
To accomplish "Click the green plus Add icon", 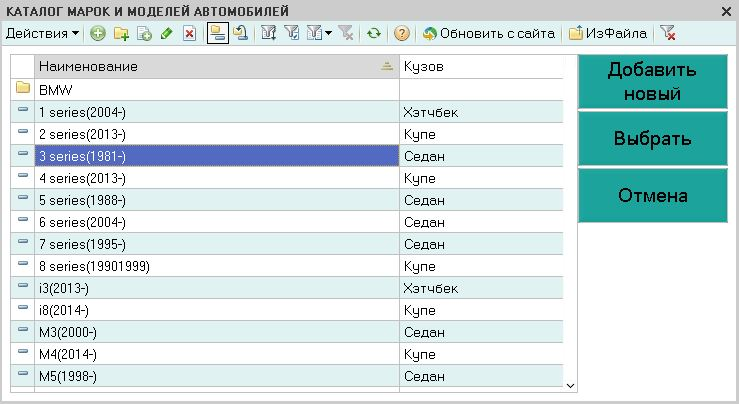I will 98,33.
